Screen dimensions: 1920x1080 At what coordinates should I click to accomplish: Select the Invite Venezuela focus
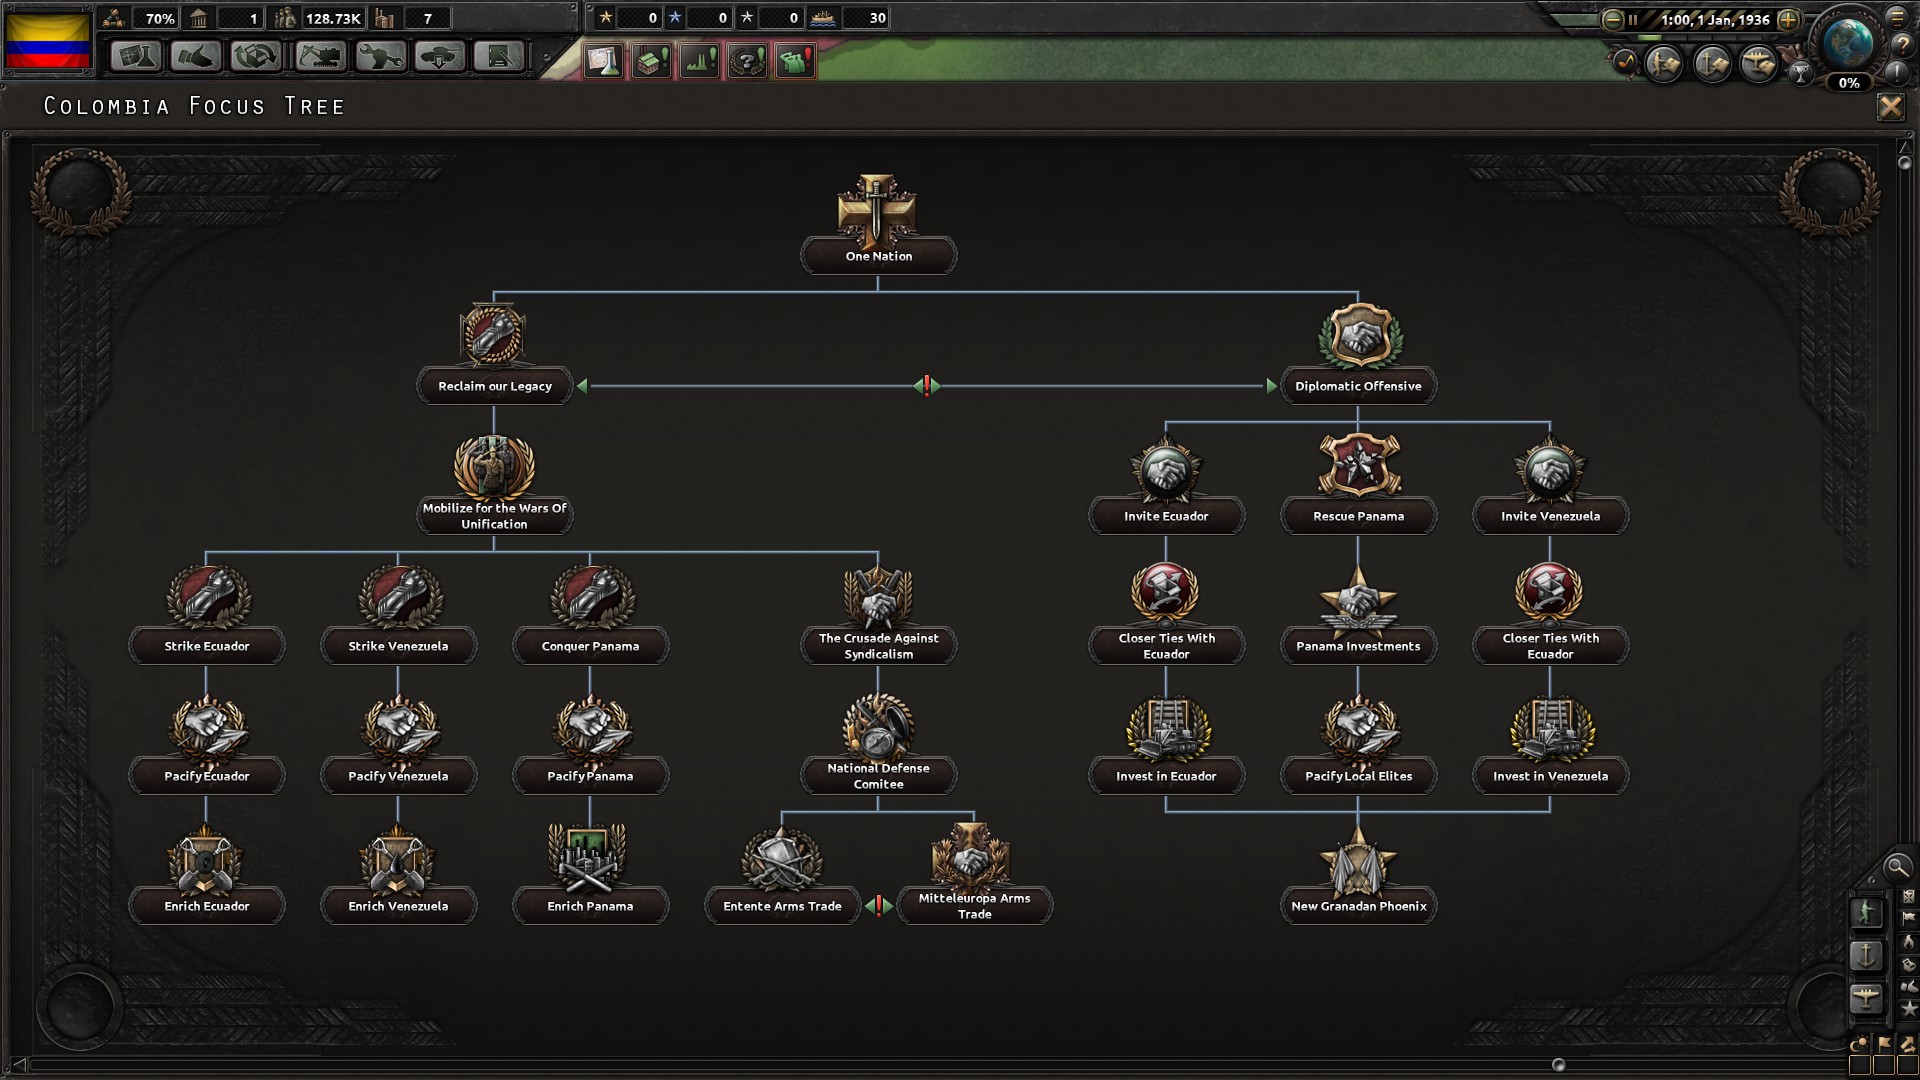tap(1550, 486)
